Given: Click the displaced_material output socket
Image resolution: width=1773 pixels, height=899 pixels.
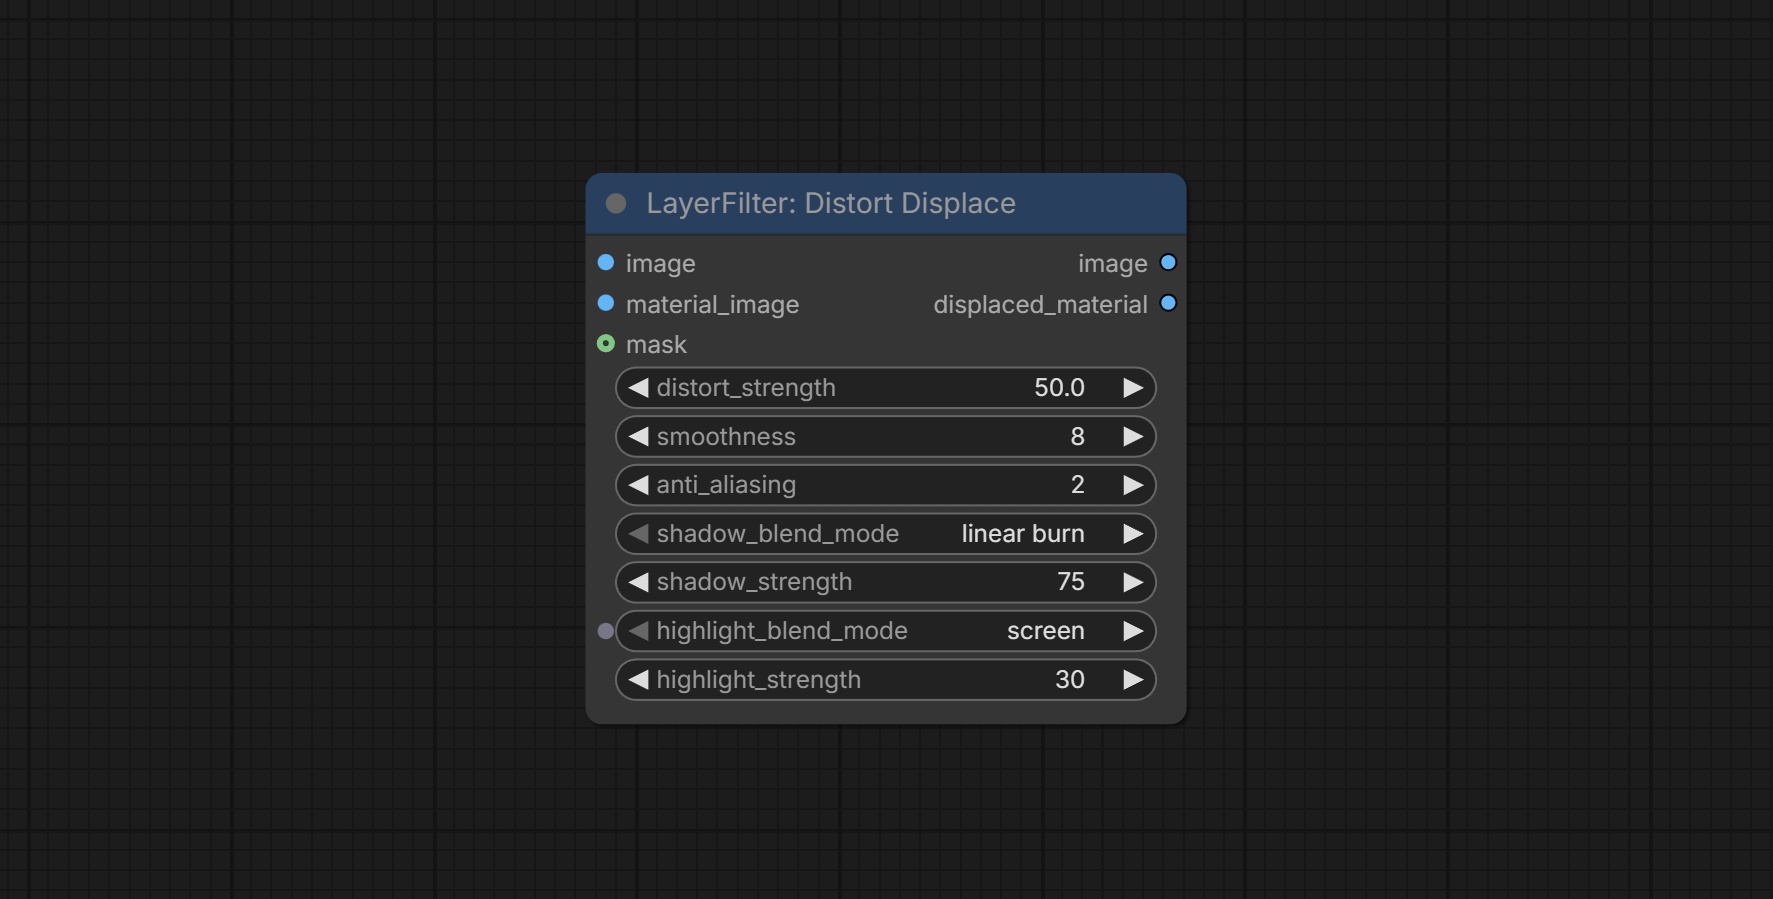Looking at the screenshot, I should 1168,303.
